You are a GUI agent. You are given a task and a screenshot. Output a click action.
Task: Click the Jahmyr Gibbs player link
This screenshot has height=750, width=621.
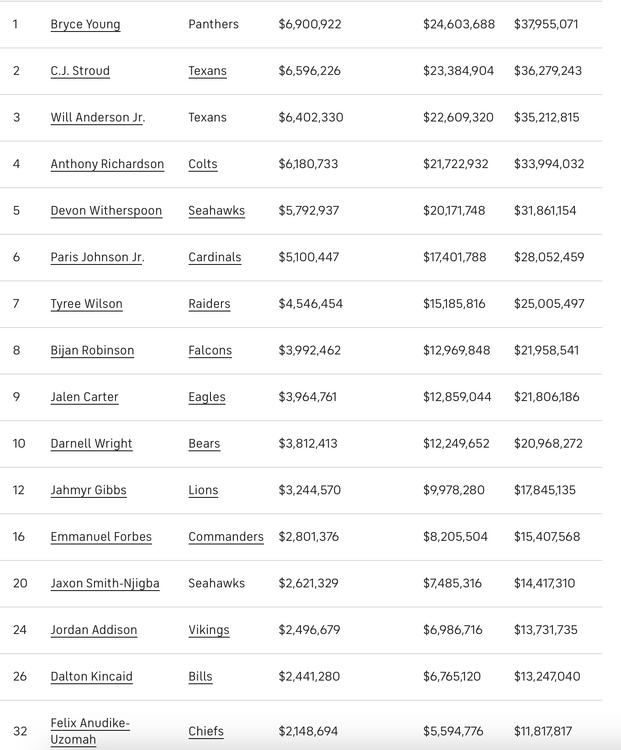pos(88,490)
